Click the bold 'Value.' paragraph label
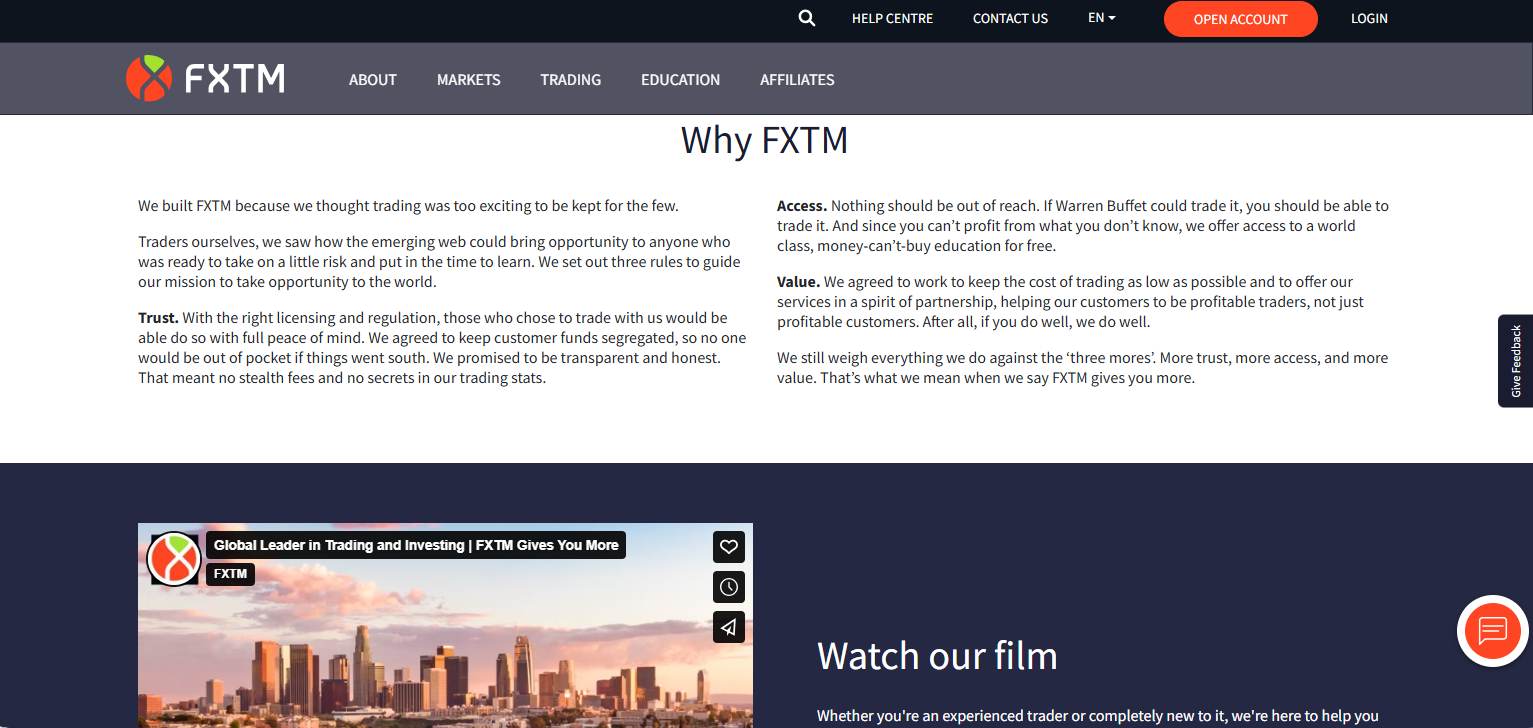The height and width of the screenshot is (728, 1533). coord(798,282)
